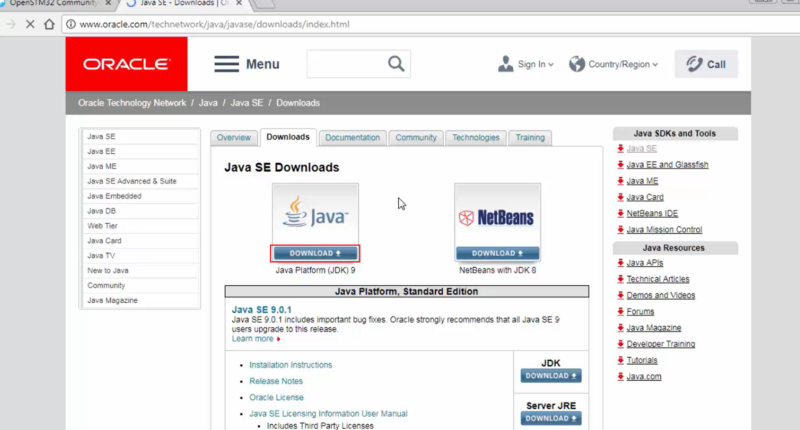Click download arrow icon beside Java APIs
Viewport: 800px width, 430px height.
tap(620, 263)
